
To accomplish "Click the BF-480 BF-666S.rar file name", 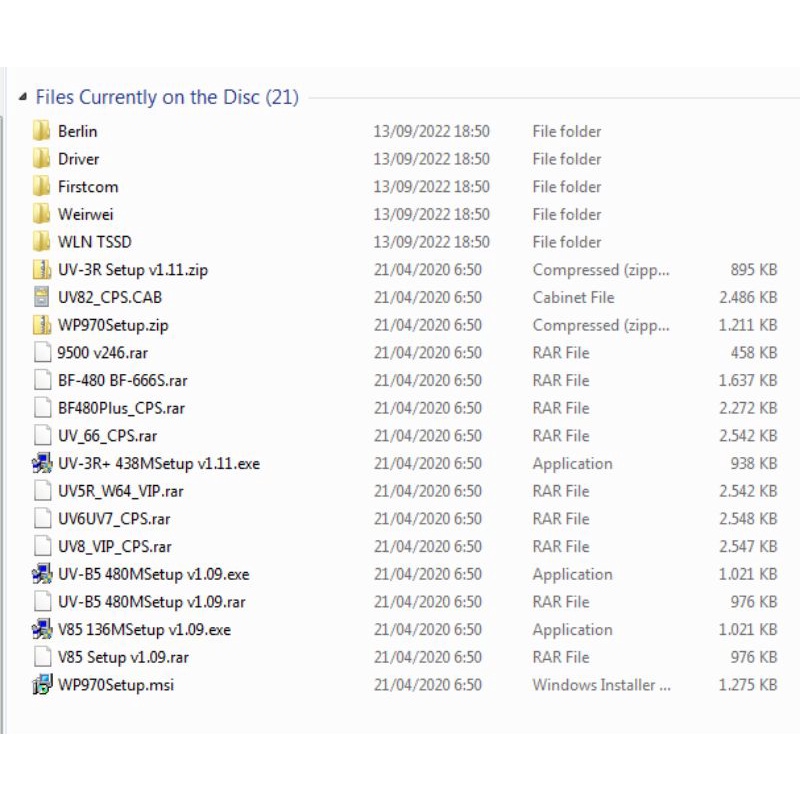I will [x=122, y=380].
